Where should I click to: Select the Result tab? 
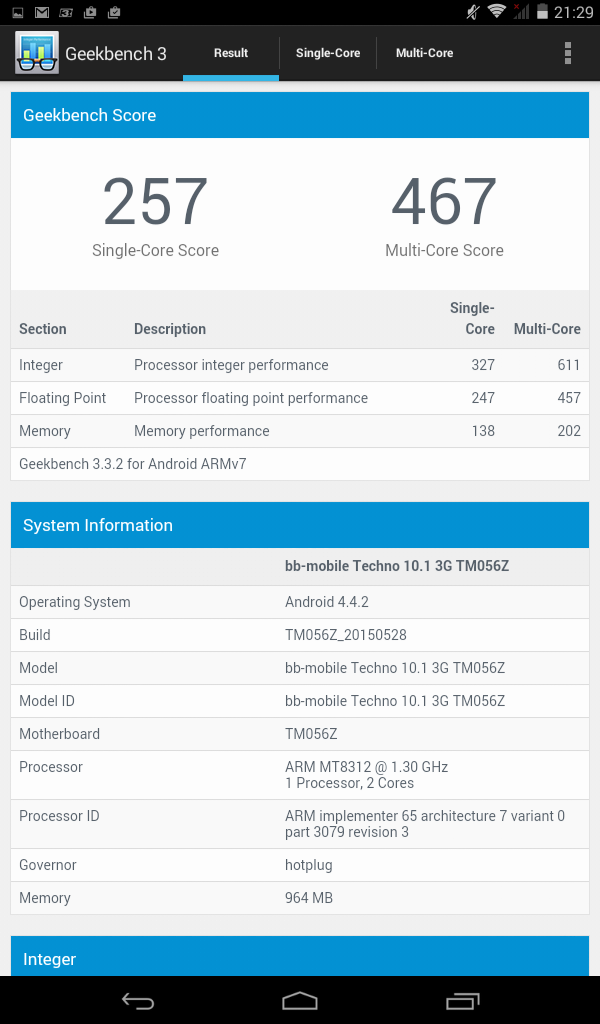231,53
